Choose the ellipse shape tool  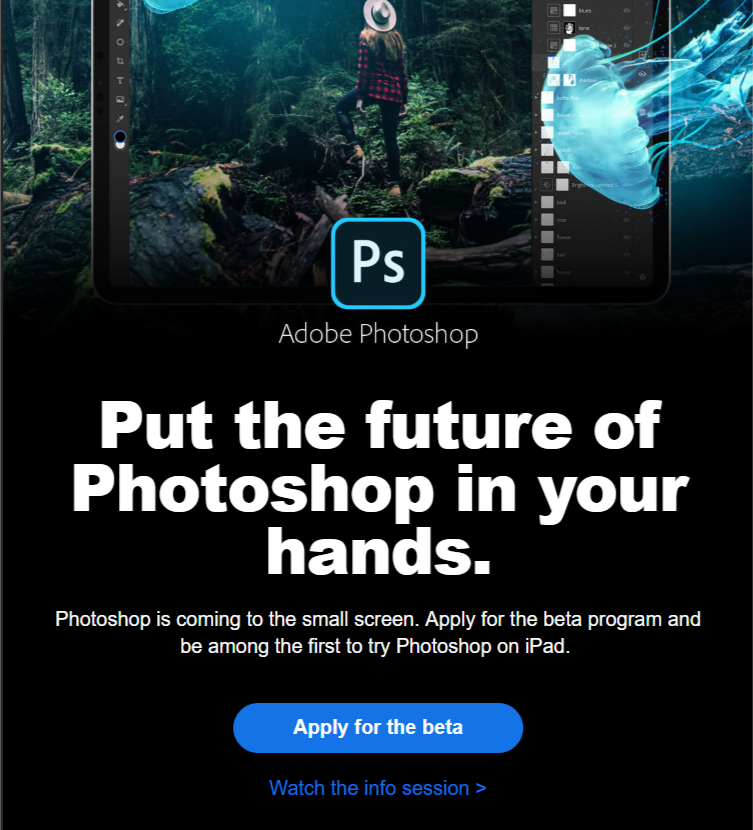(120, 42)
